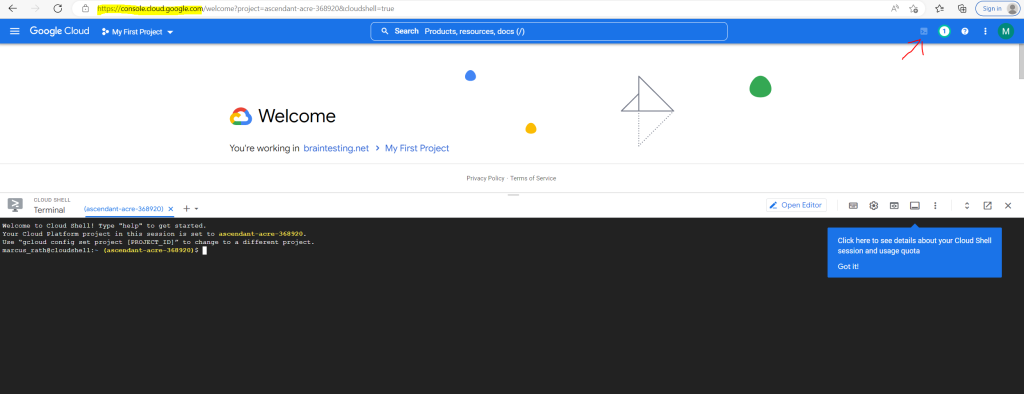Open the help question mark menu
Image resolution: width=1024 pixels, height=394 pixels.
tap(965, 31)
